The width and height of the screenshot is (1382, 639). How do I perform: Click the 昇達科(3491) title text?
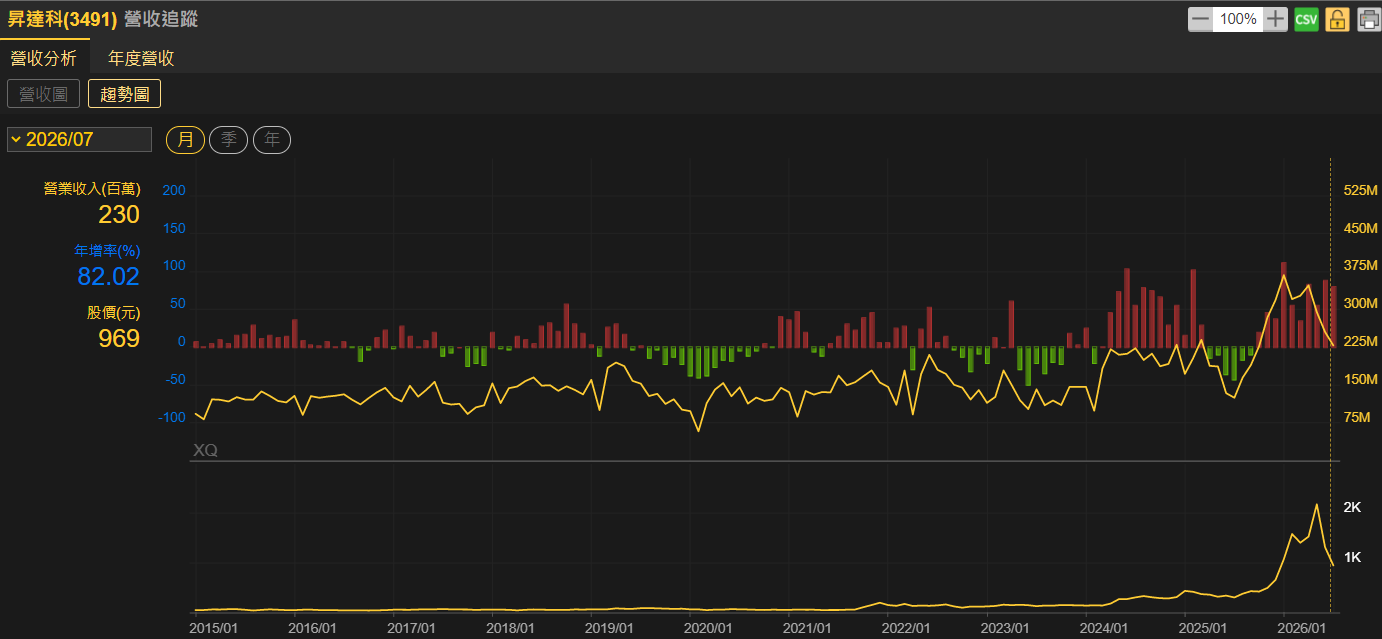[x=62, y=18]
